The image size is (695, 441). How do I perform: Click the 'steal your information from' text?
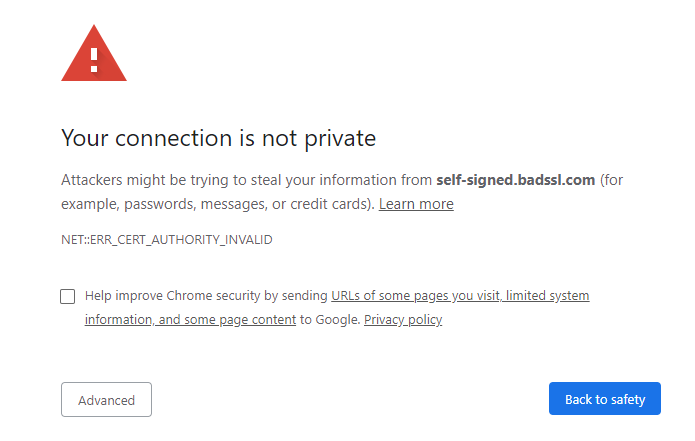341,180
